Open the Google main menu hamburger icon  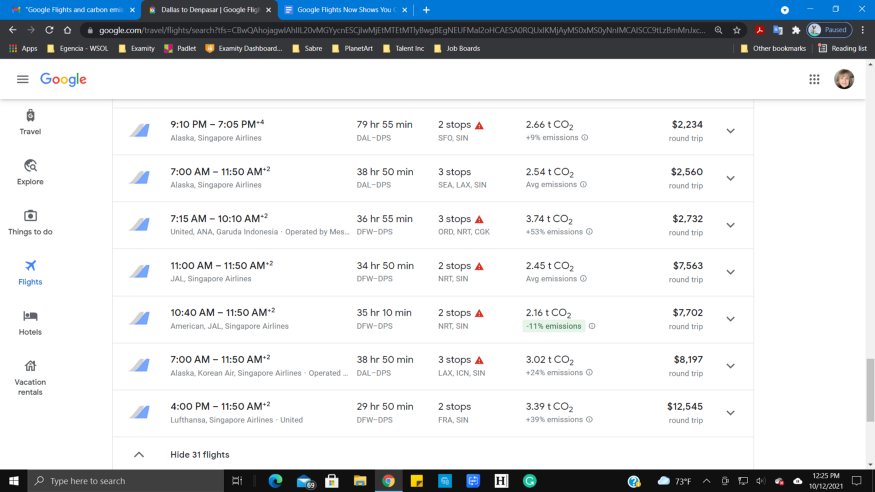[x=22, y=79]
